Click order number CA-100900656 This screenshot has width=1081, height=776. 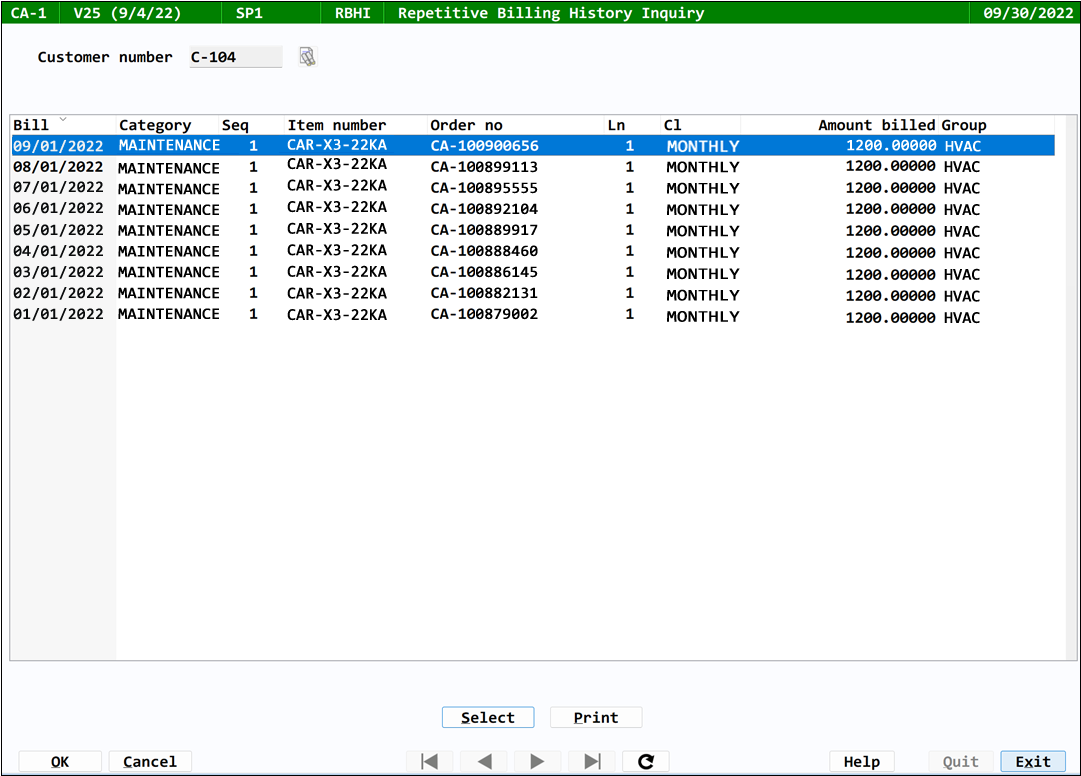pyautogui.click(x=484, y=145)
